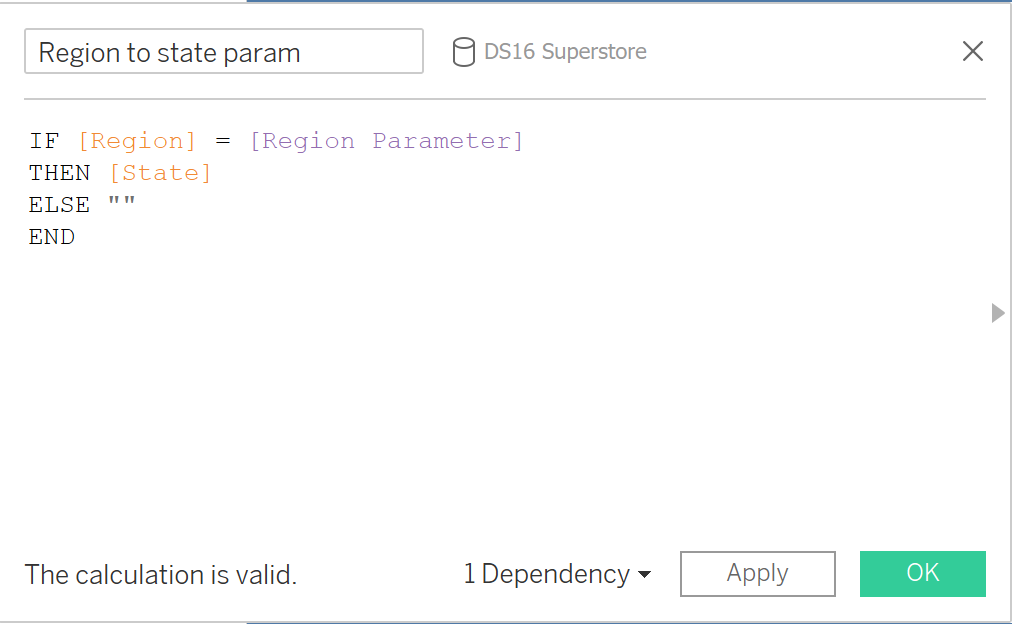Click the THEN keyword
Screen dimensions: 1012x624
(x=59, y=173)
